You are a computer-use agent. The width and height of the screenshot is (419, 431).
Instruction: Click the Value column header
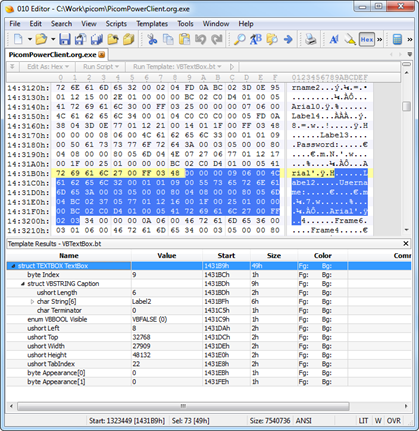(167, 256)
